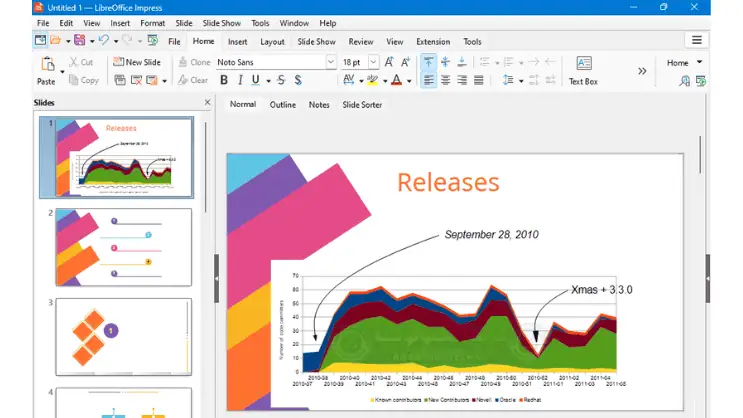Open the font name dropdown arrow

point(331,62)
